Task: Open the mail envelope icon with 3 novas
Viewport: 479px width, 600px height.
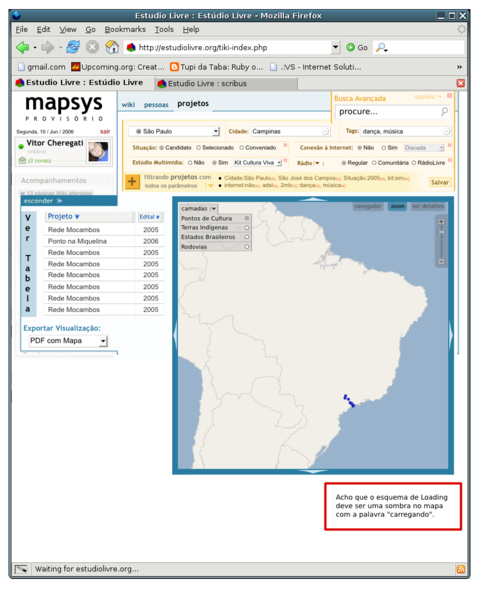Action: click(x=22, y=160)
